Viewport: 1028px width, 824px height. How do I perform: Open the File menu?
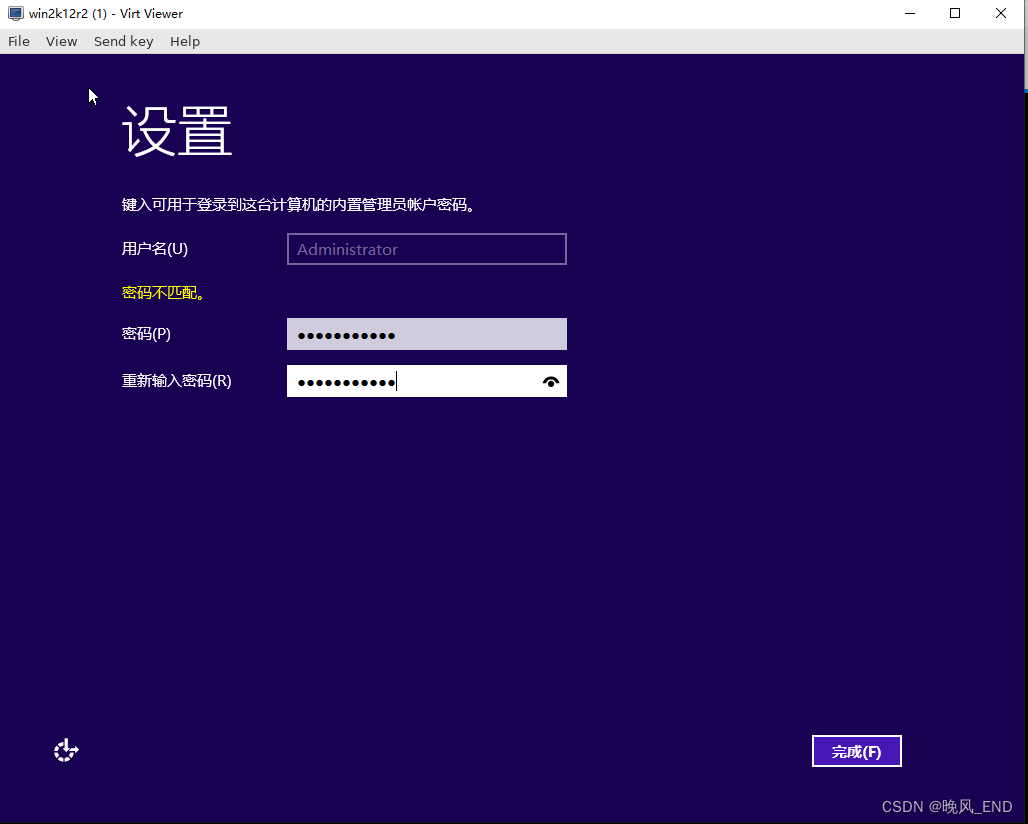[x=18, y=41]
